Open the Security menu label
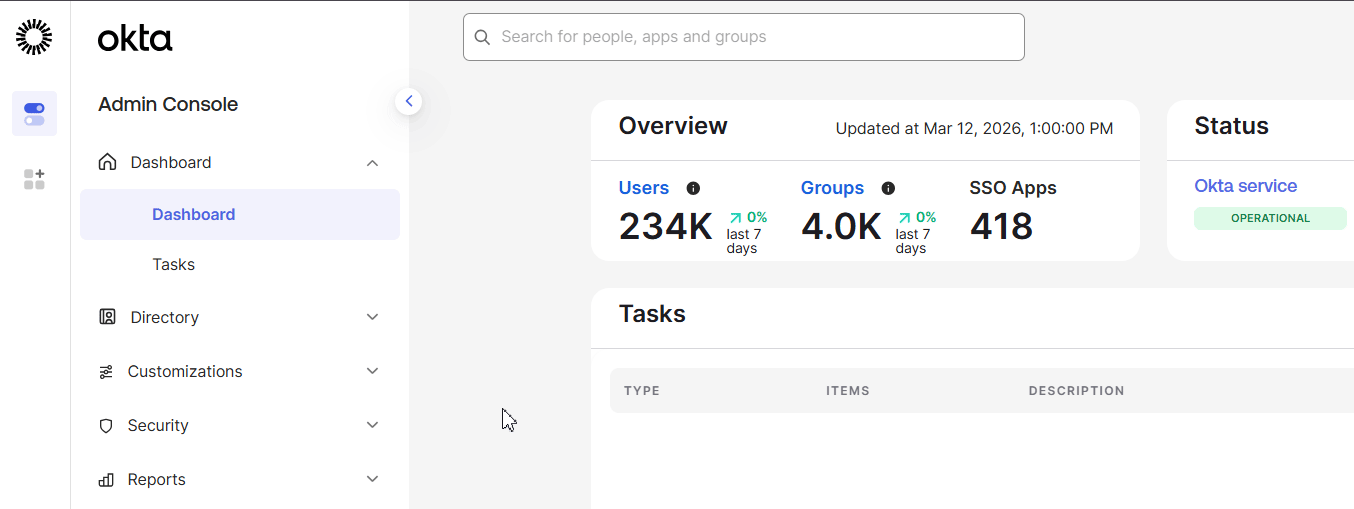Image resolution: width=1354 pixels, height=509 pixels. 158,425
